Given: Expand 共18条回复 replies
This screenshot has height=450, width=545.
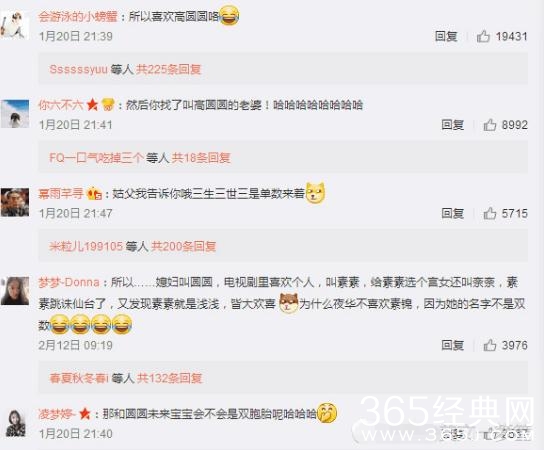Looking at the screenshot, I should [201, 158].
